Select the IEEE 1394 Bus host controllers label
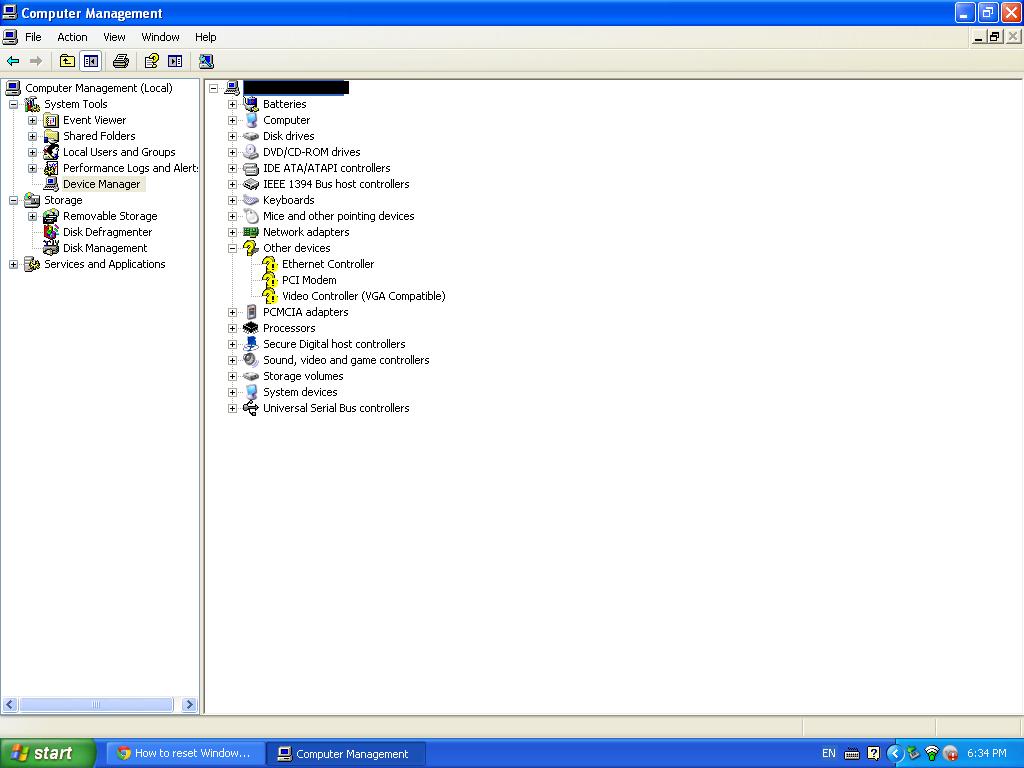Screen dimensions: 1024x768 [x=336, y=184]
